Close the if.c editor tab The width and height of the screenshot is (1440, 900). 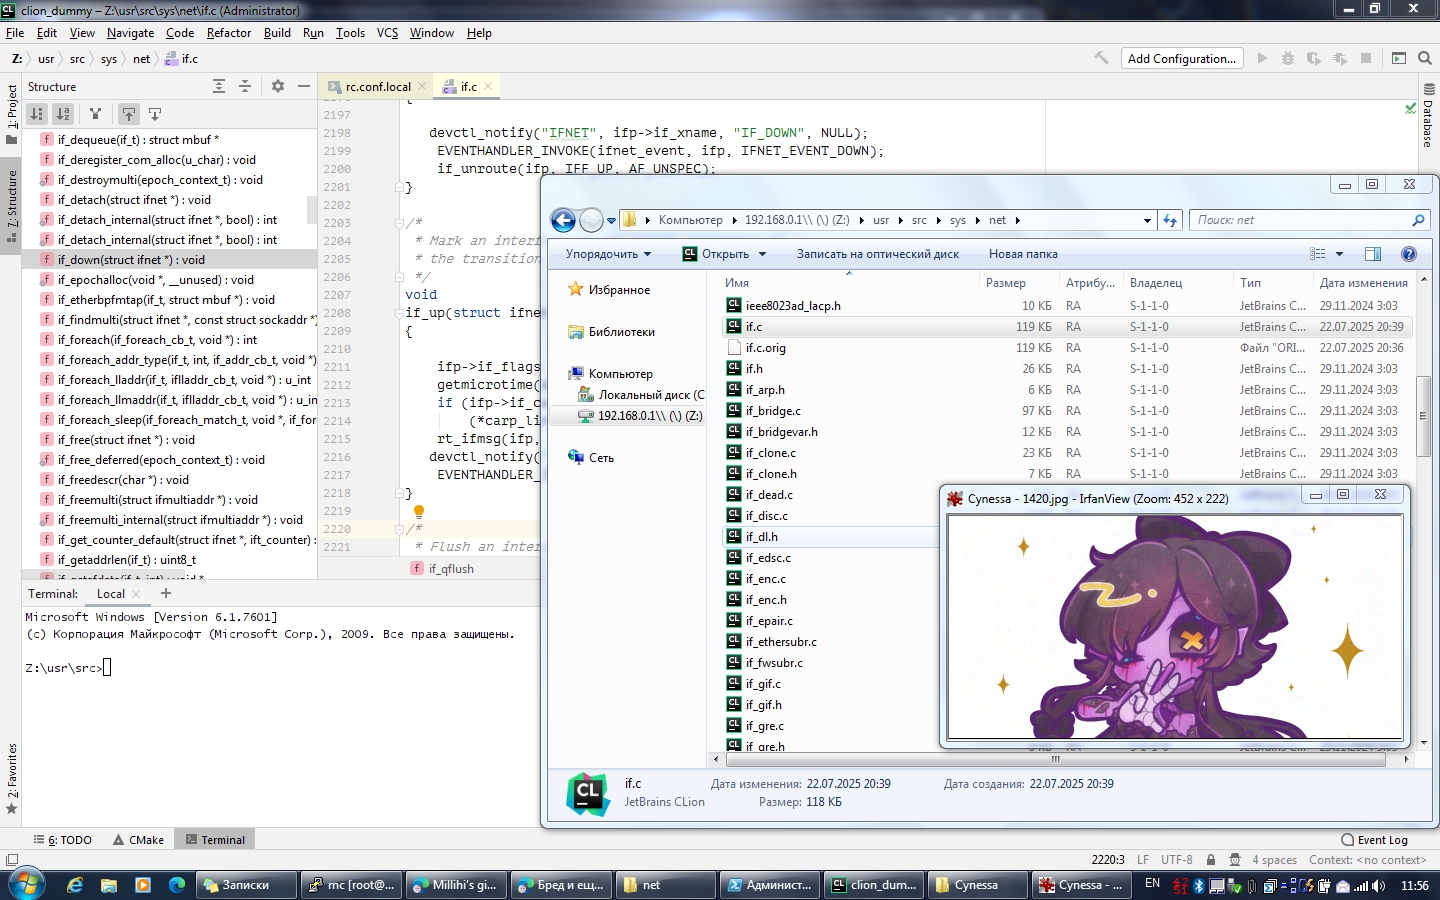click(488, 87)
